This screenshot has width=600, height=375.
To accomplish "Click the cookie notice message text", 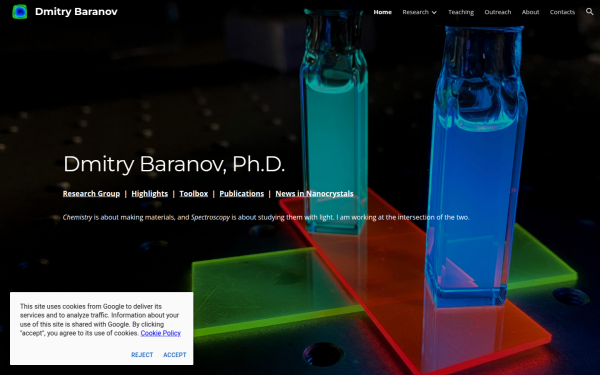I will [x=100, y=320].
